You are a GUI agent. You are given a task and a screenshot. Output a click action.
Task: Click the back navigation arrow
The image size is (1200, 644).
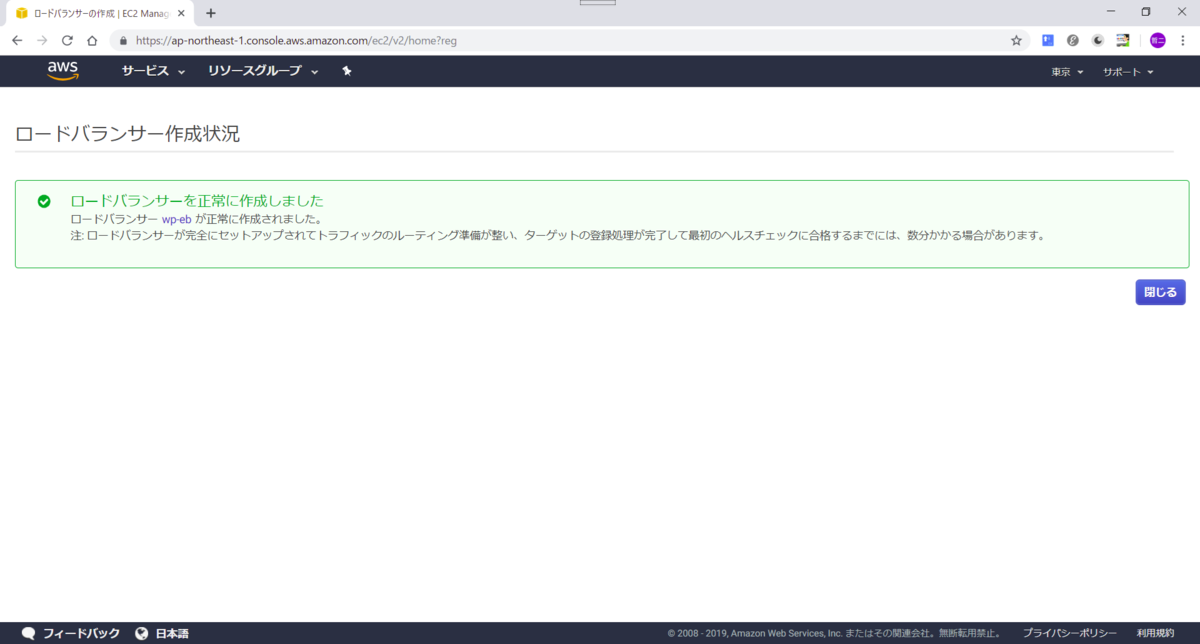tap(16, 40)
